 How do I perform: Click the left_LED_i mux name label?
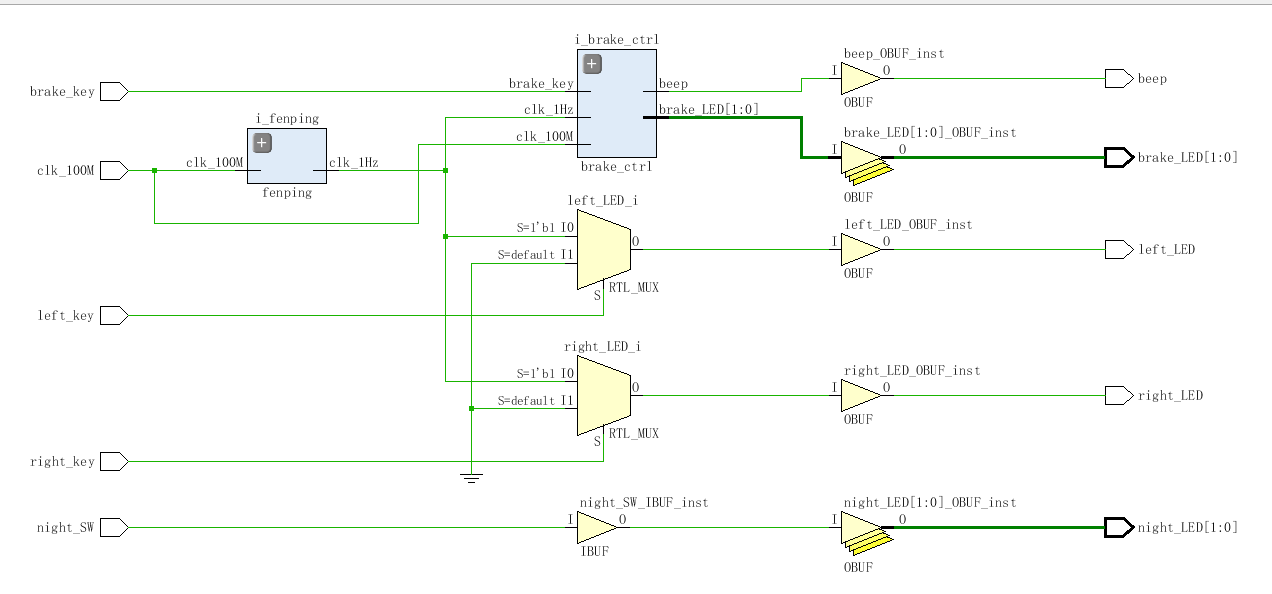point(603,200)
